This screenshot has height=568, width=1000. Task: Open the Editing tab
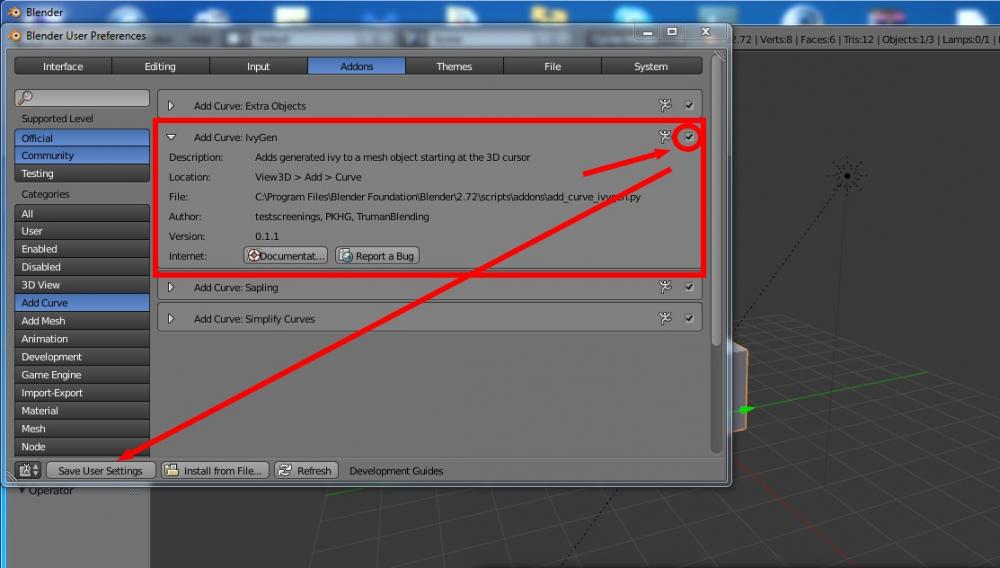pos(160,66)
